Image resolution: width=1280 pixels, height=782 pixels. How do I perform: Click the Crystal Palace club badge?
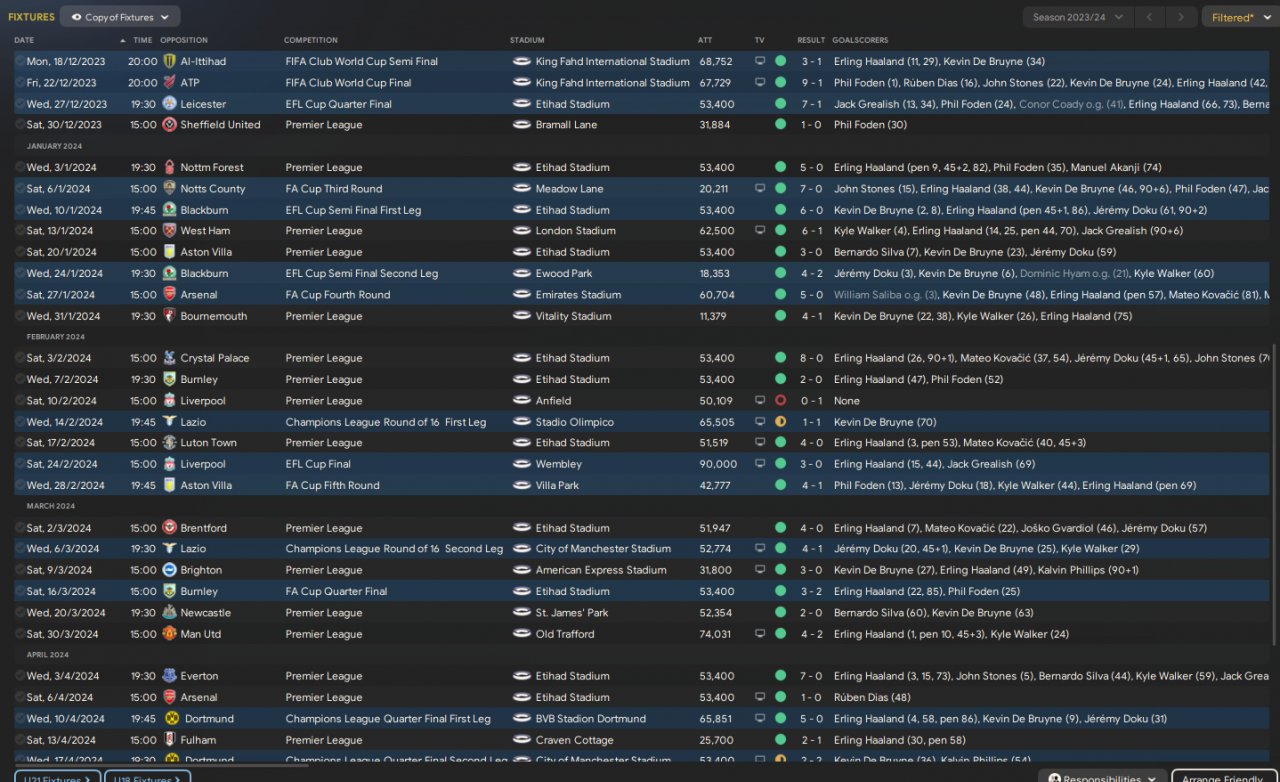[x=169, y=358]
